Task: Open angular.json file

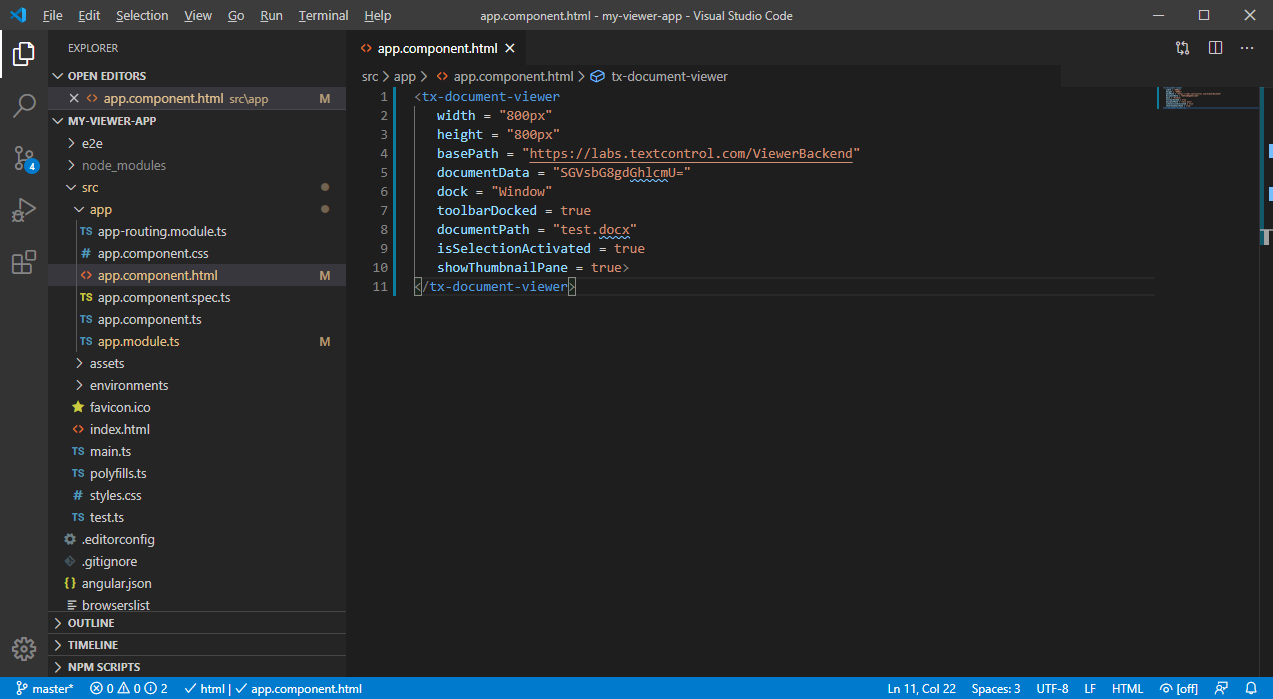Action: (197, 583)
